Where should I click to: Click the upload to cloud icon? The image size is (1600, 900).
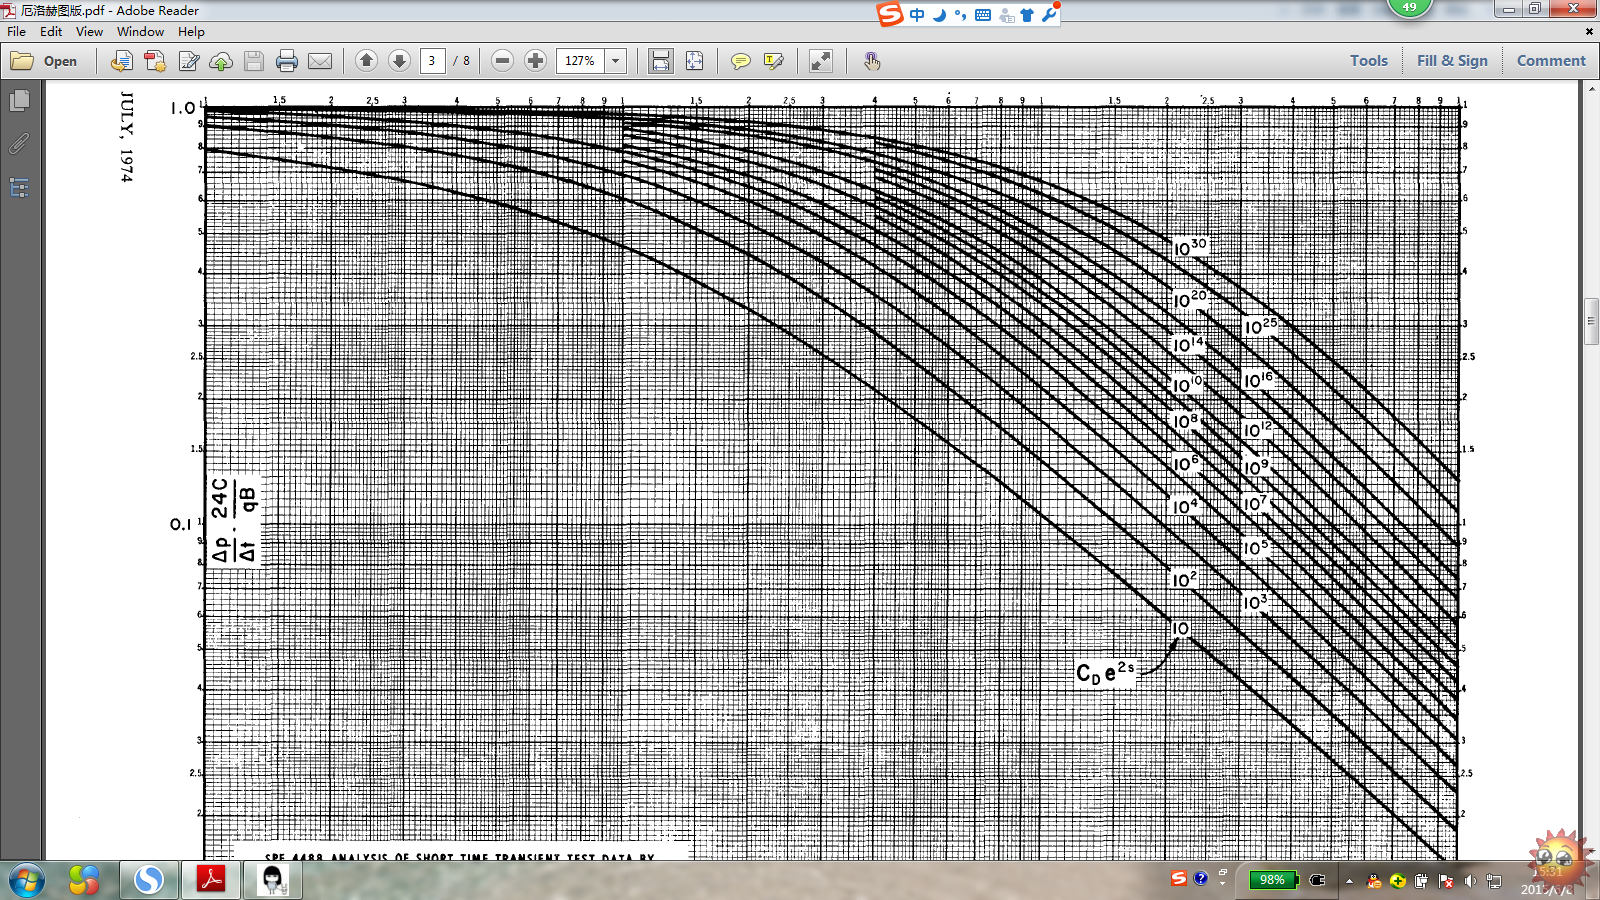(x=221, y=61)
